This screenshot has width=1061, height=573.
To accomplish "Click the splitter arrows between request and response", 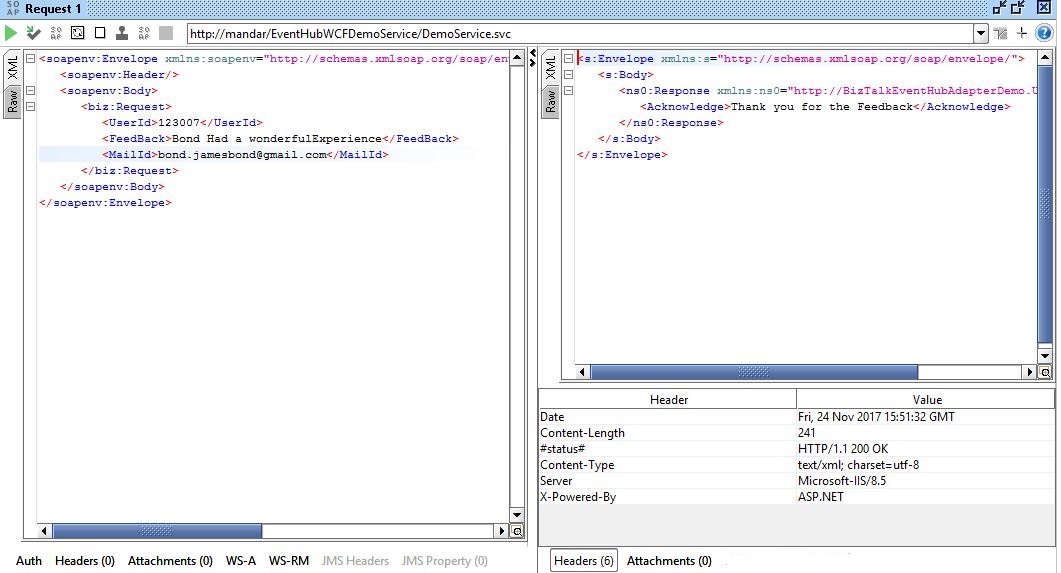I will tap(533, 58).
